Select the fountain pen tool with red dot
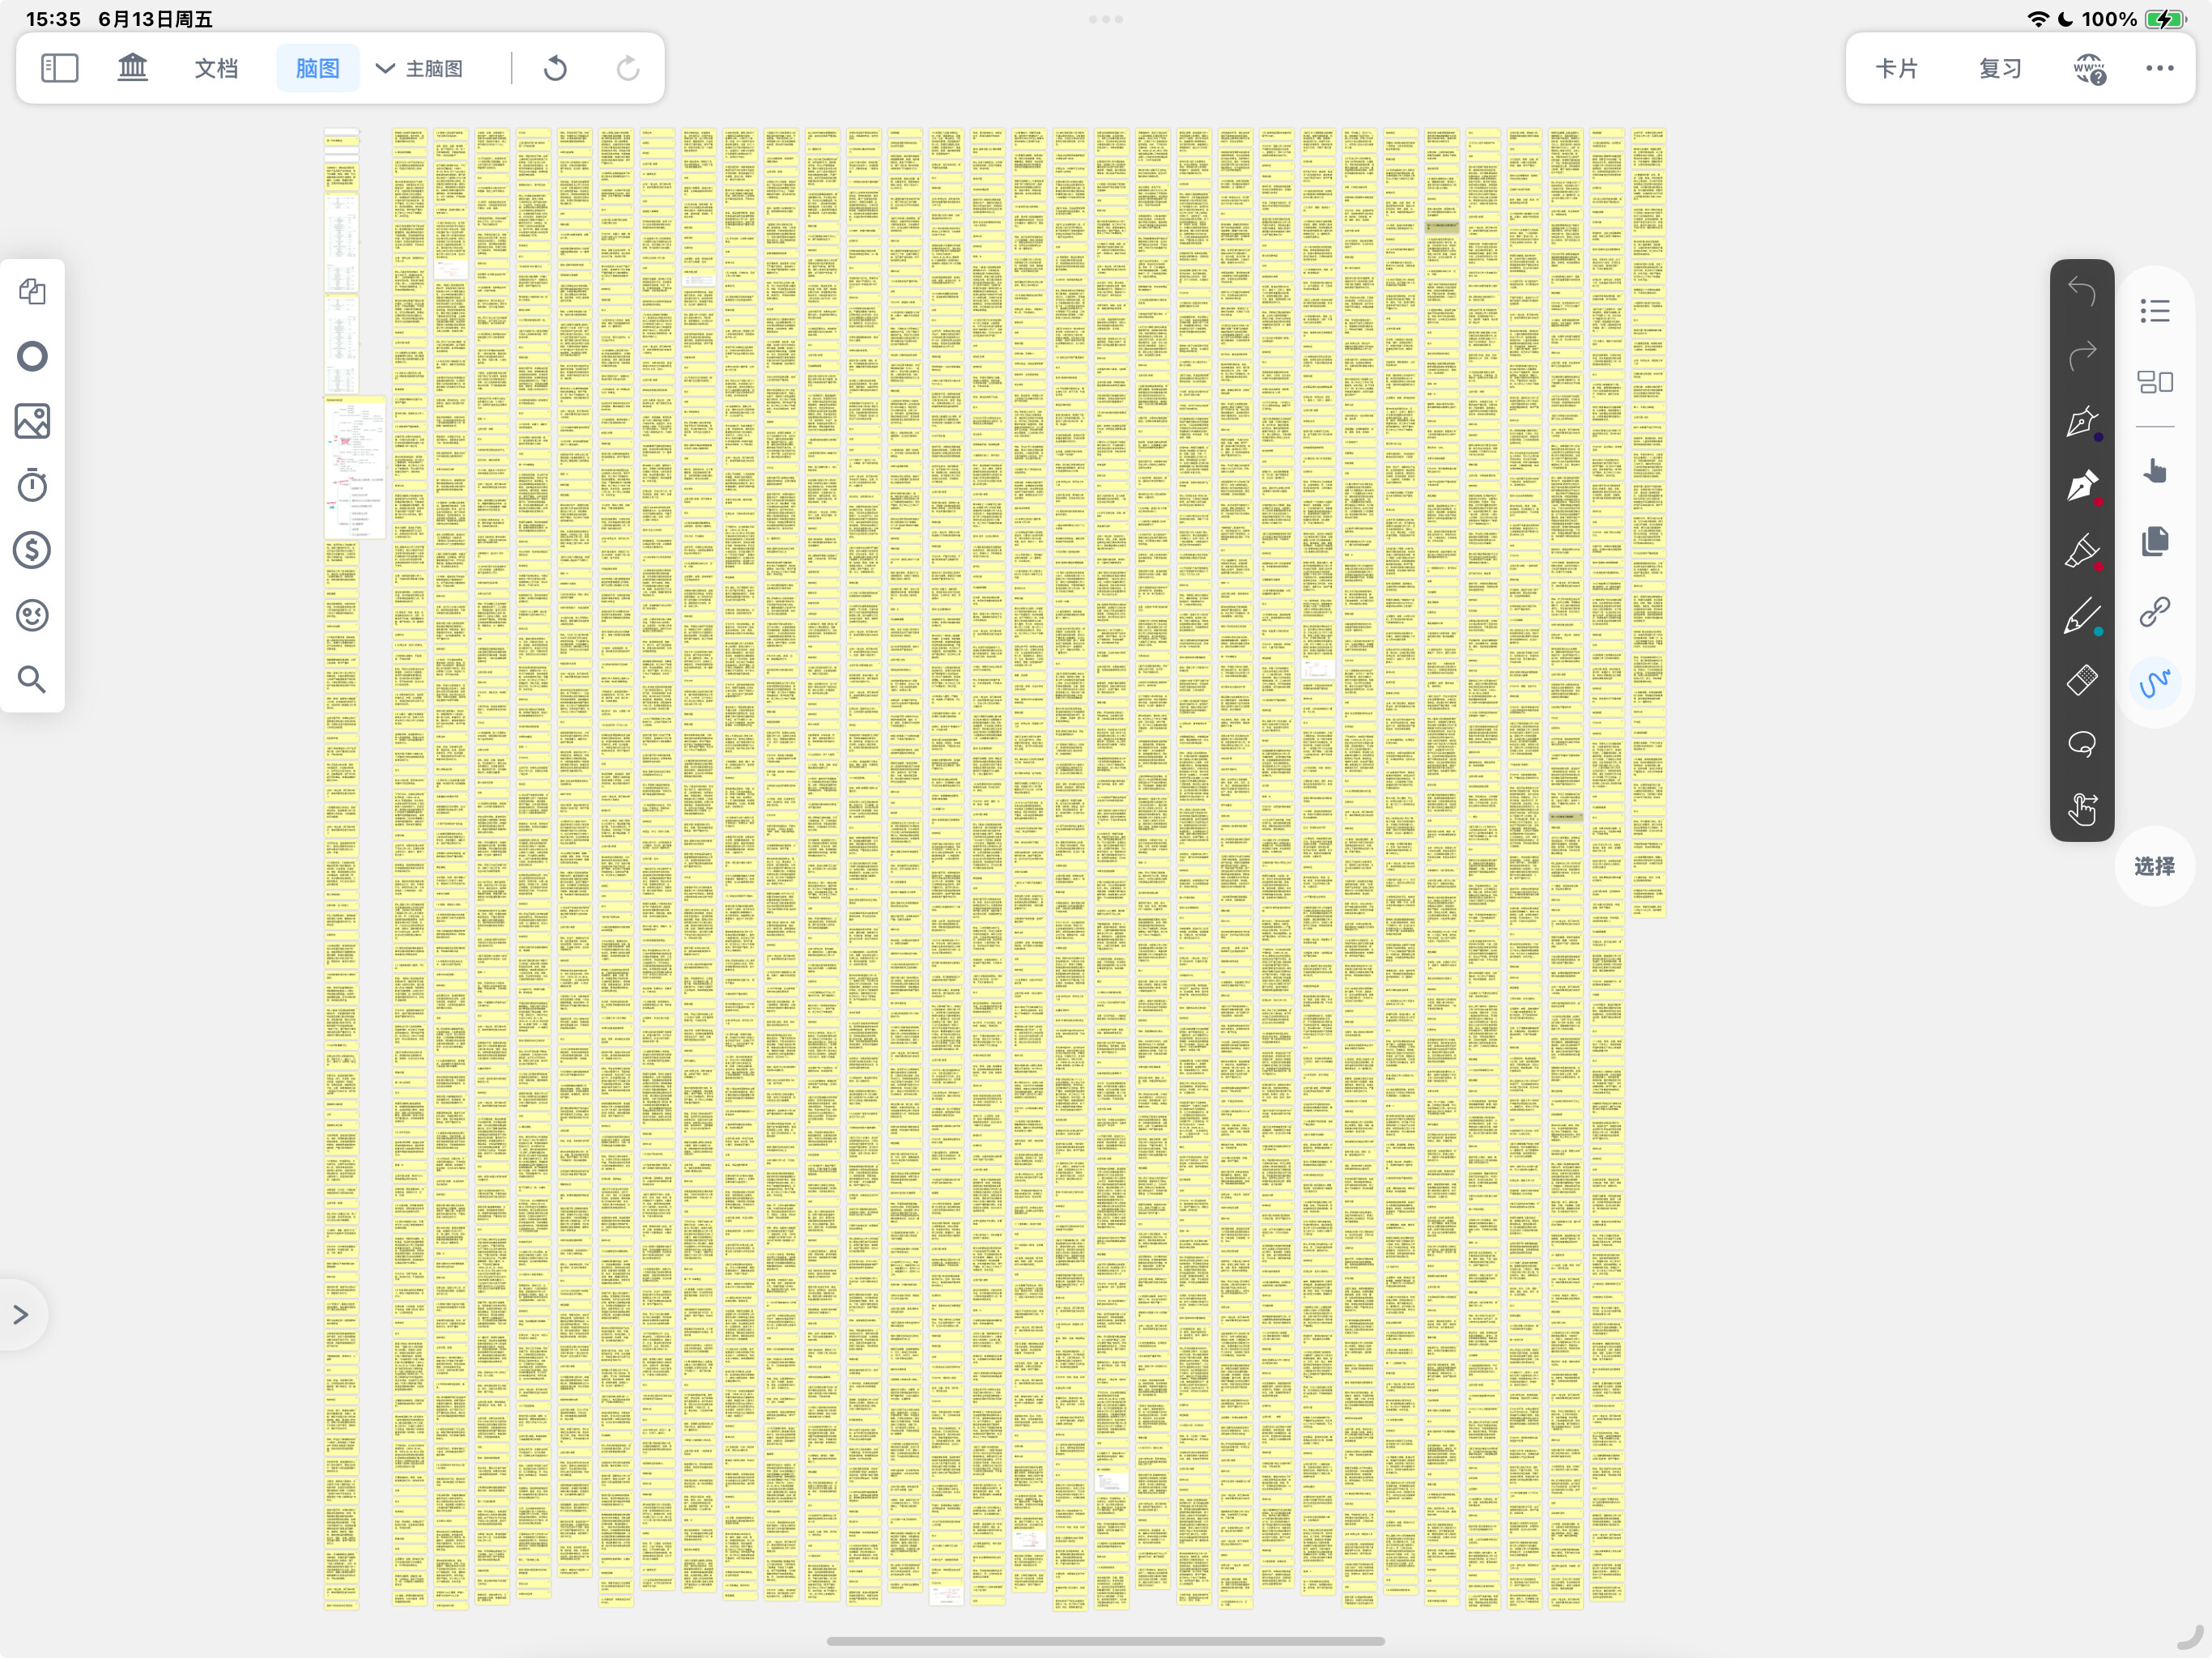 (x=2082, y=486)
